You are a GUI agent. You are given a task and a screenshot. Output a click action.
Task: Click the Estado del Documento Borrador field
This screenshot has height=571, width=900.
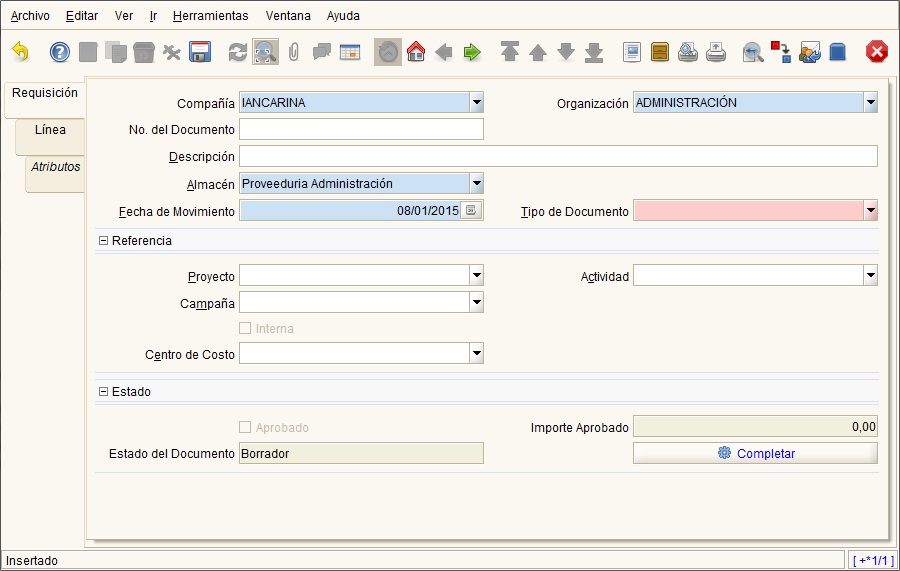362,453
